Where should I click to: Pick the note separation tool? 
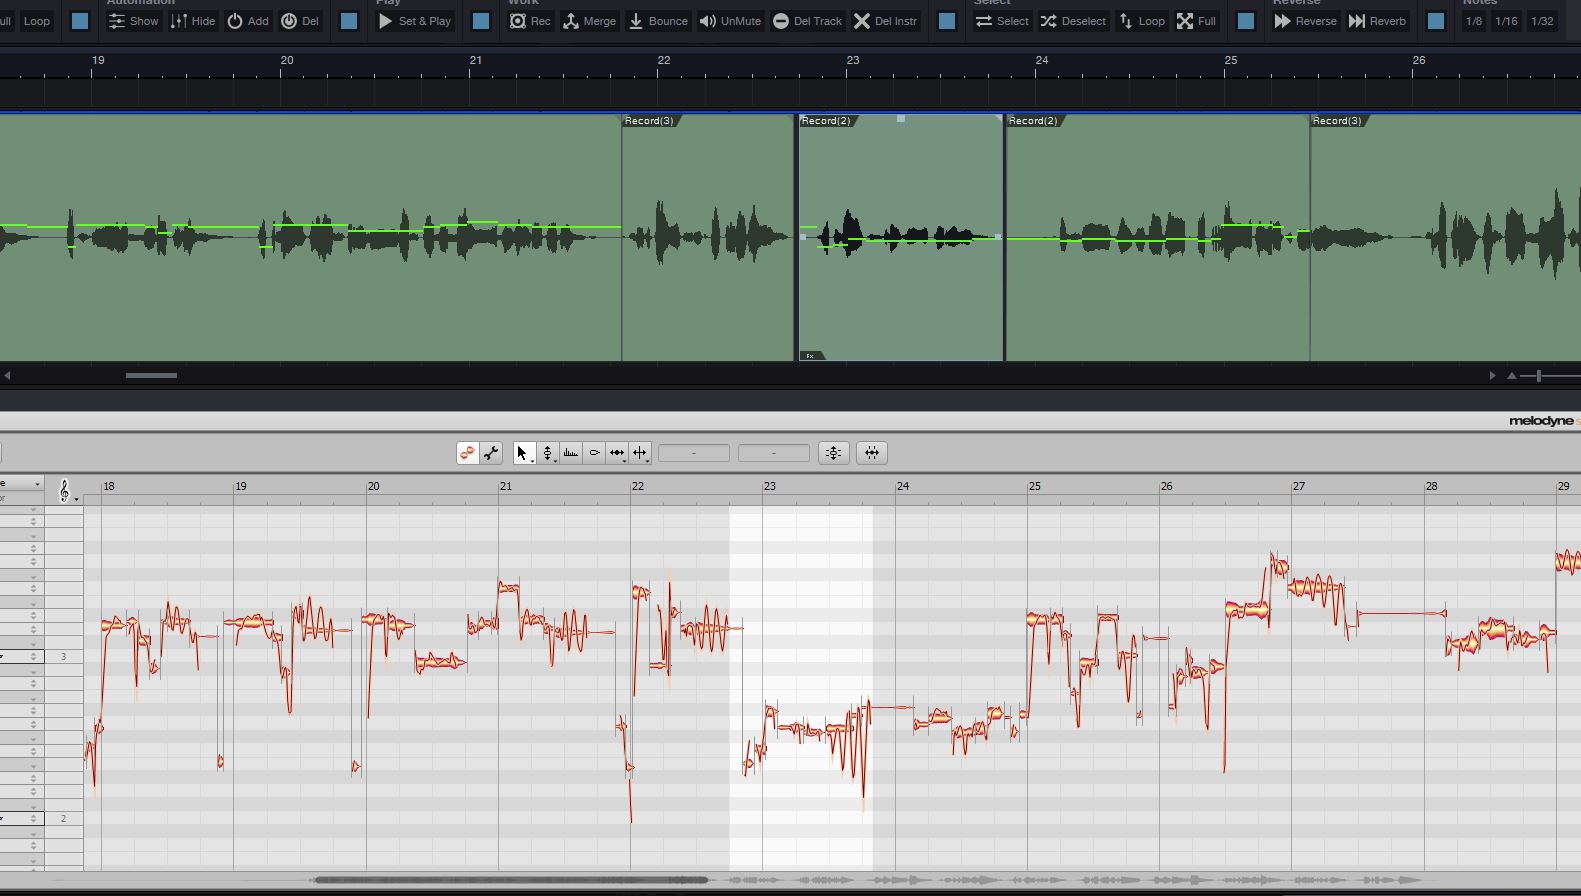640,453
